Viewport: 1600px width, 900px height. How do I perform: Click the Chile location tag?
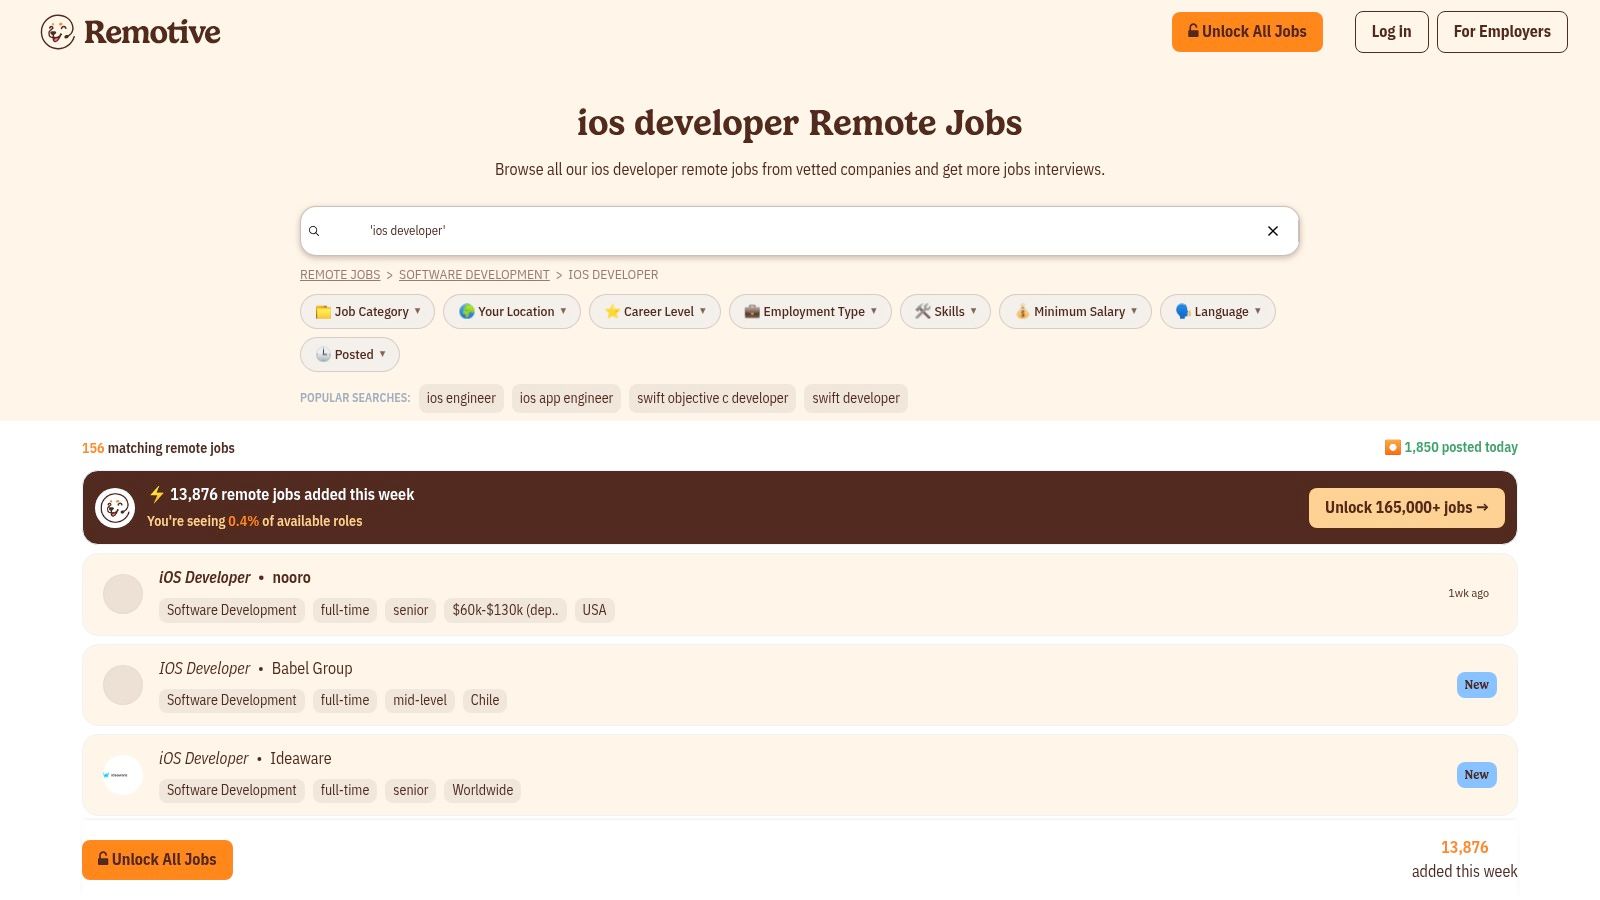485,700
